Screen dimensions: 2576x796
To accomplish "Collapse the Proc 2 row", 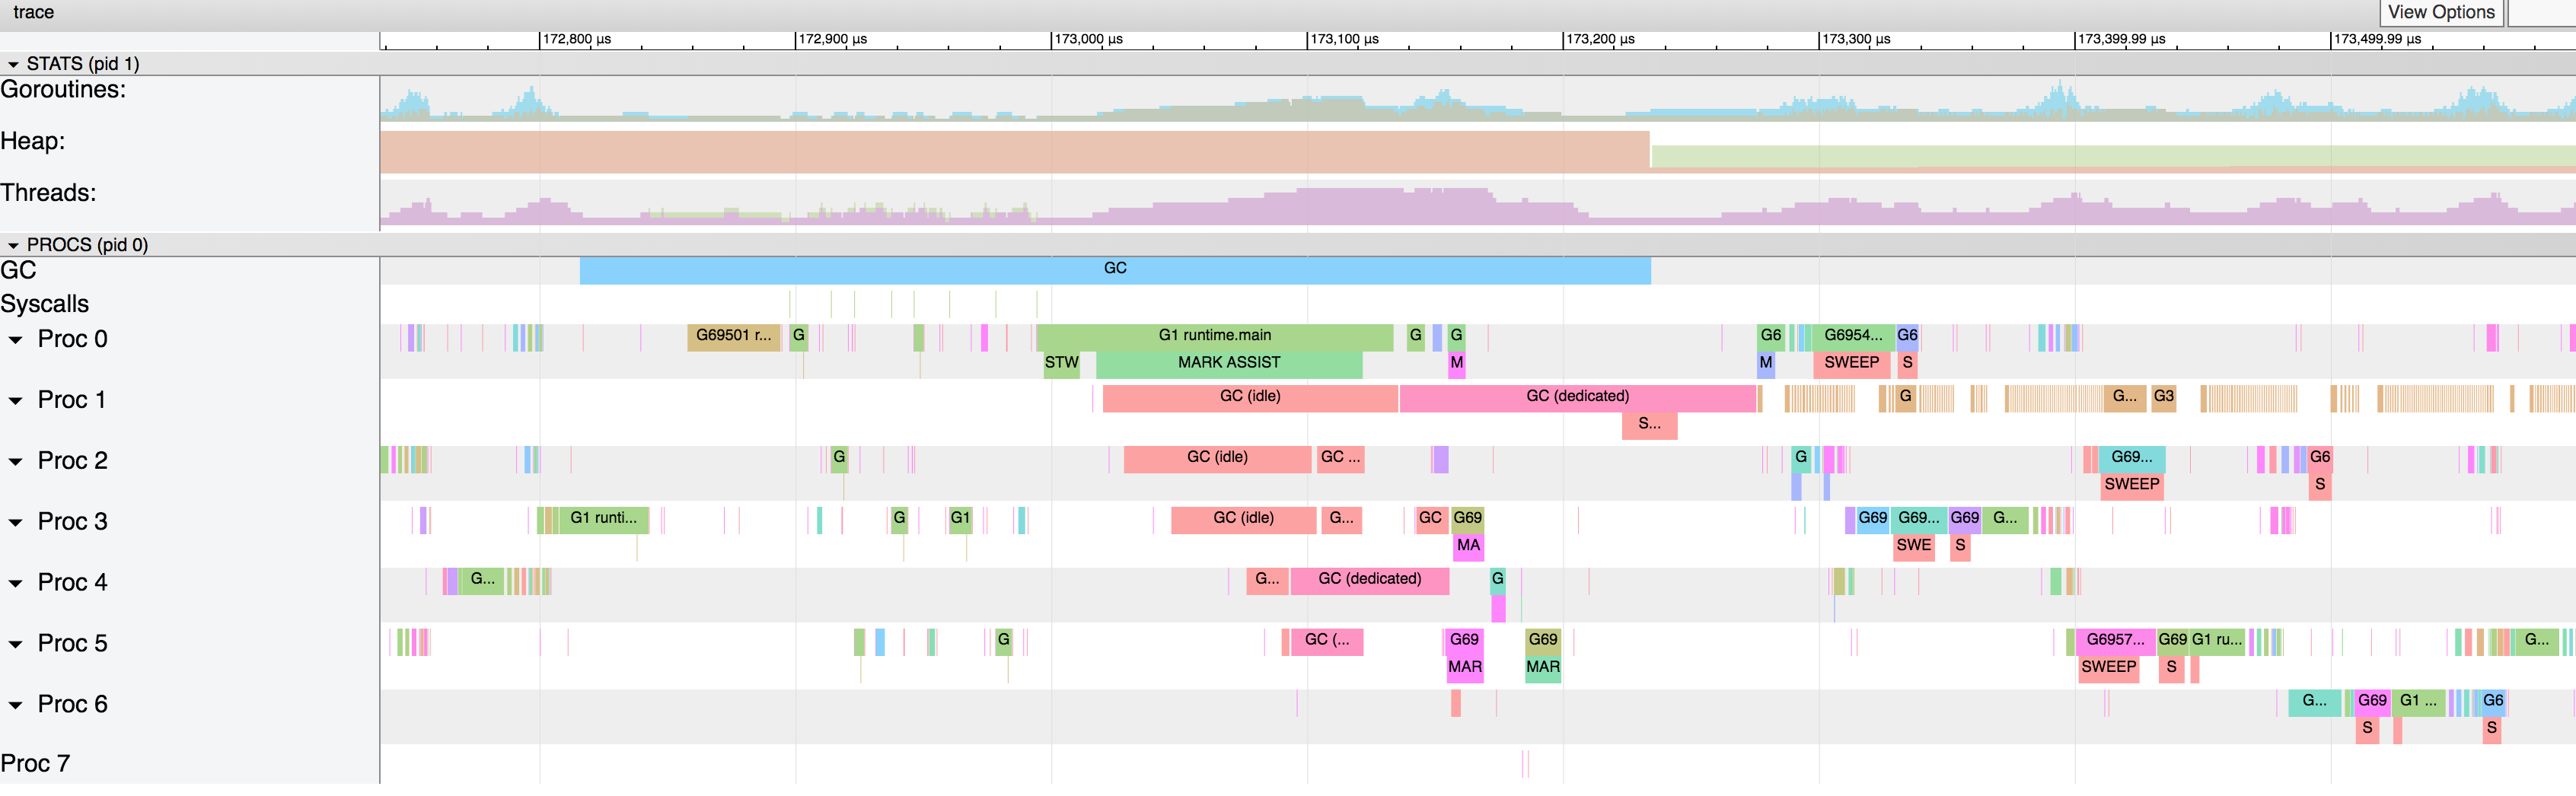I will click(16, 462).
